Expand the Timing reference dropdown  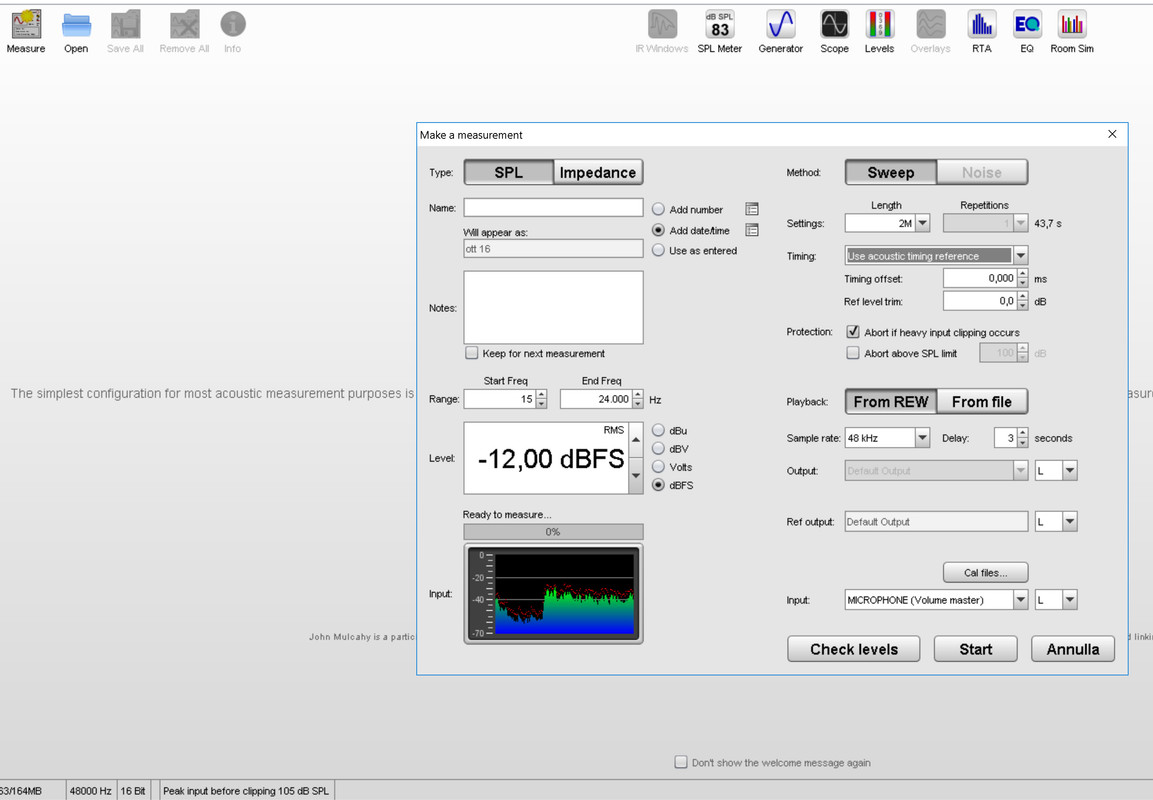[x=1021, y=256]
